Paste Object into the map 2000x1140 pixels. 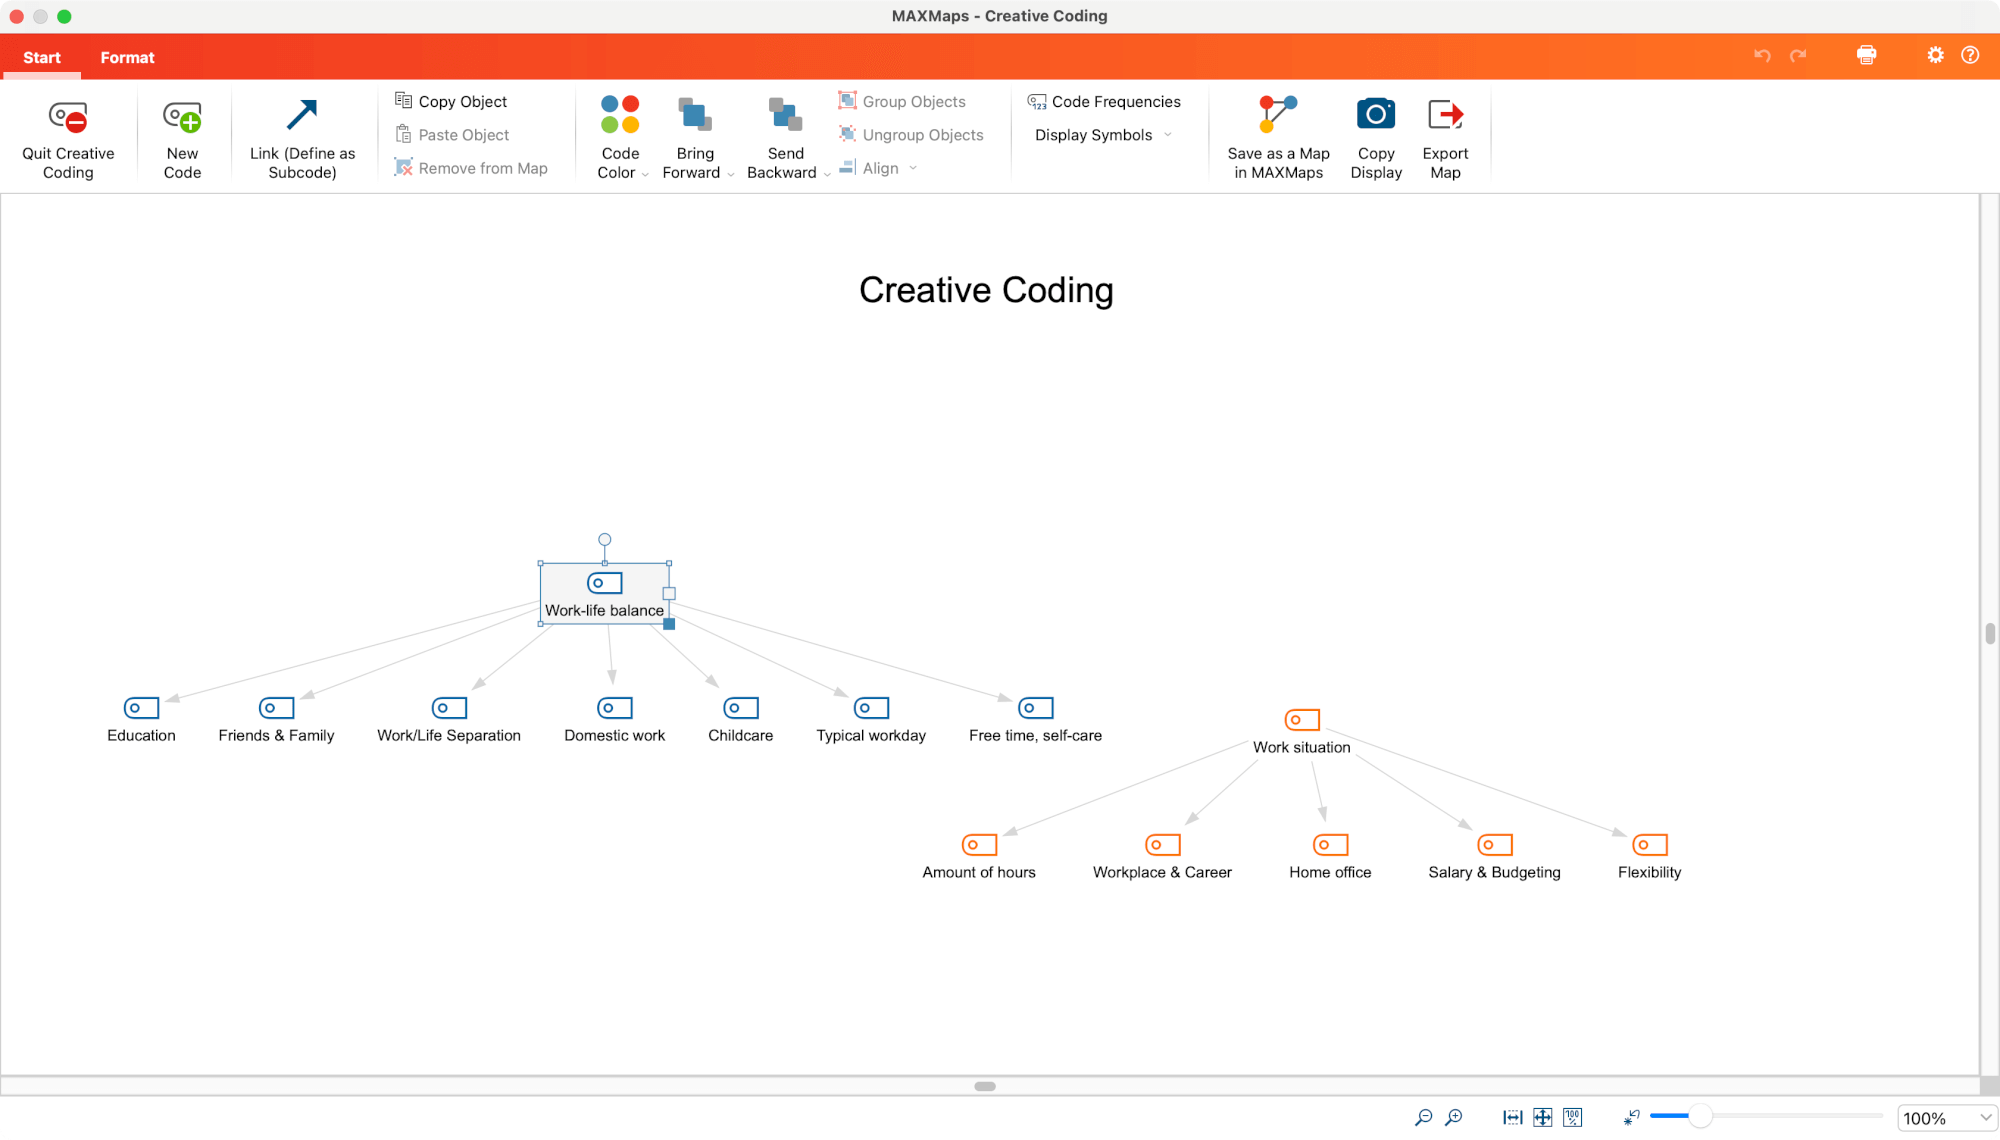coord(452,134)
